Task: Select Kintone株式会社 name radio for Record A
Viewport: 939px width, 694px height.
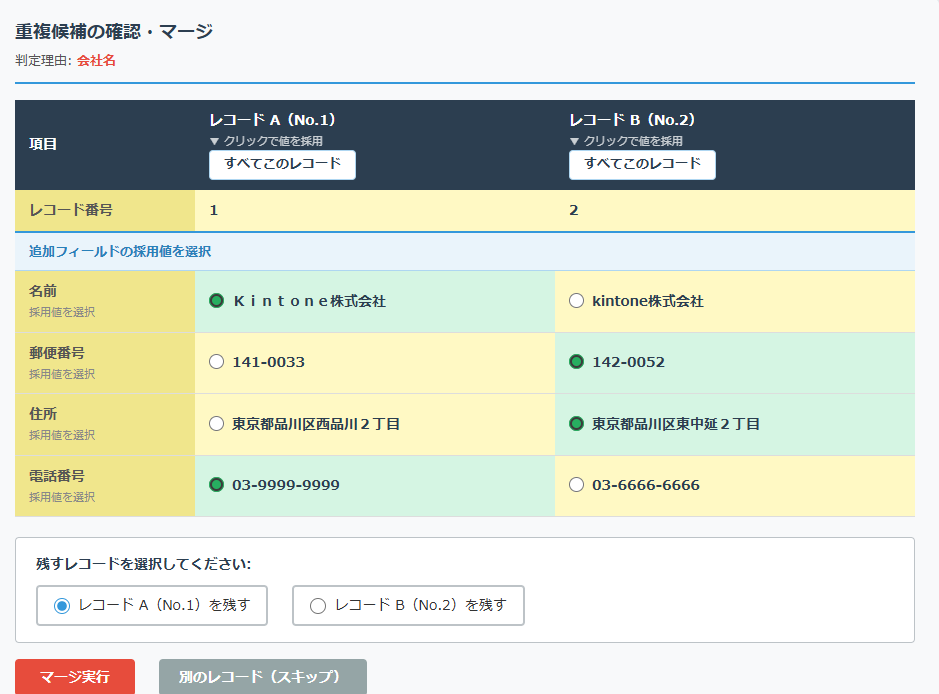Action: click(216, 301)
